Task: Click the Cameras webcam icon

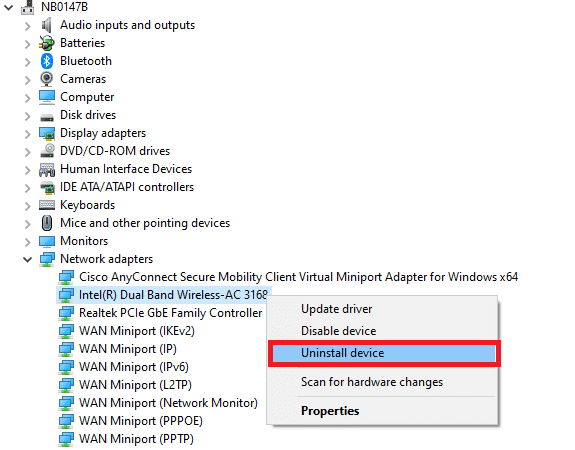Action: pos(47,79)
